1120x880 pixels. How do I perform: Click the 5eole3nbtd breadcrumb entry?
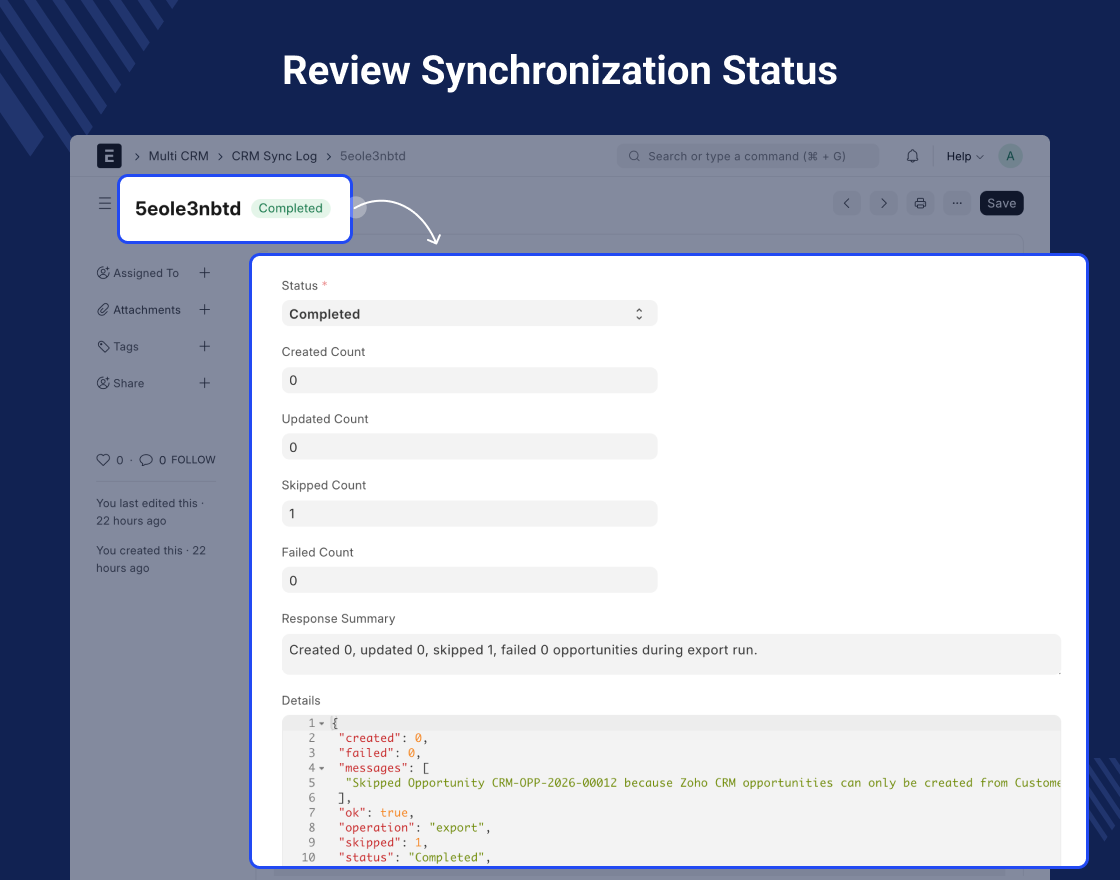373,156
